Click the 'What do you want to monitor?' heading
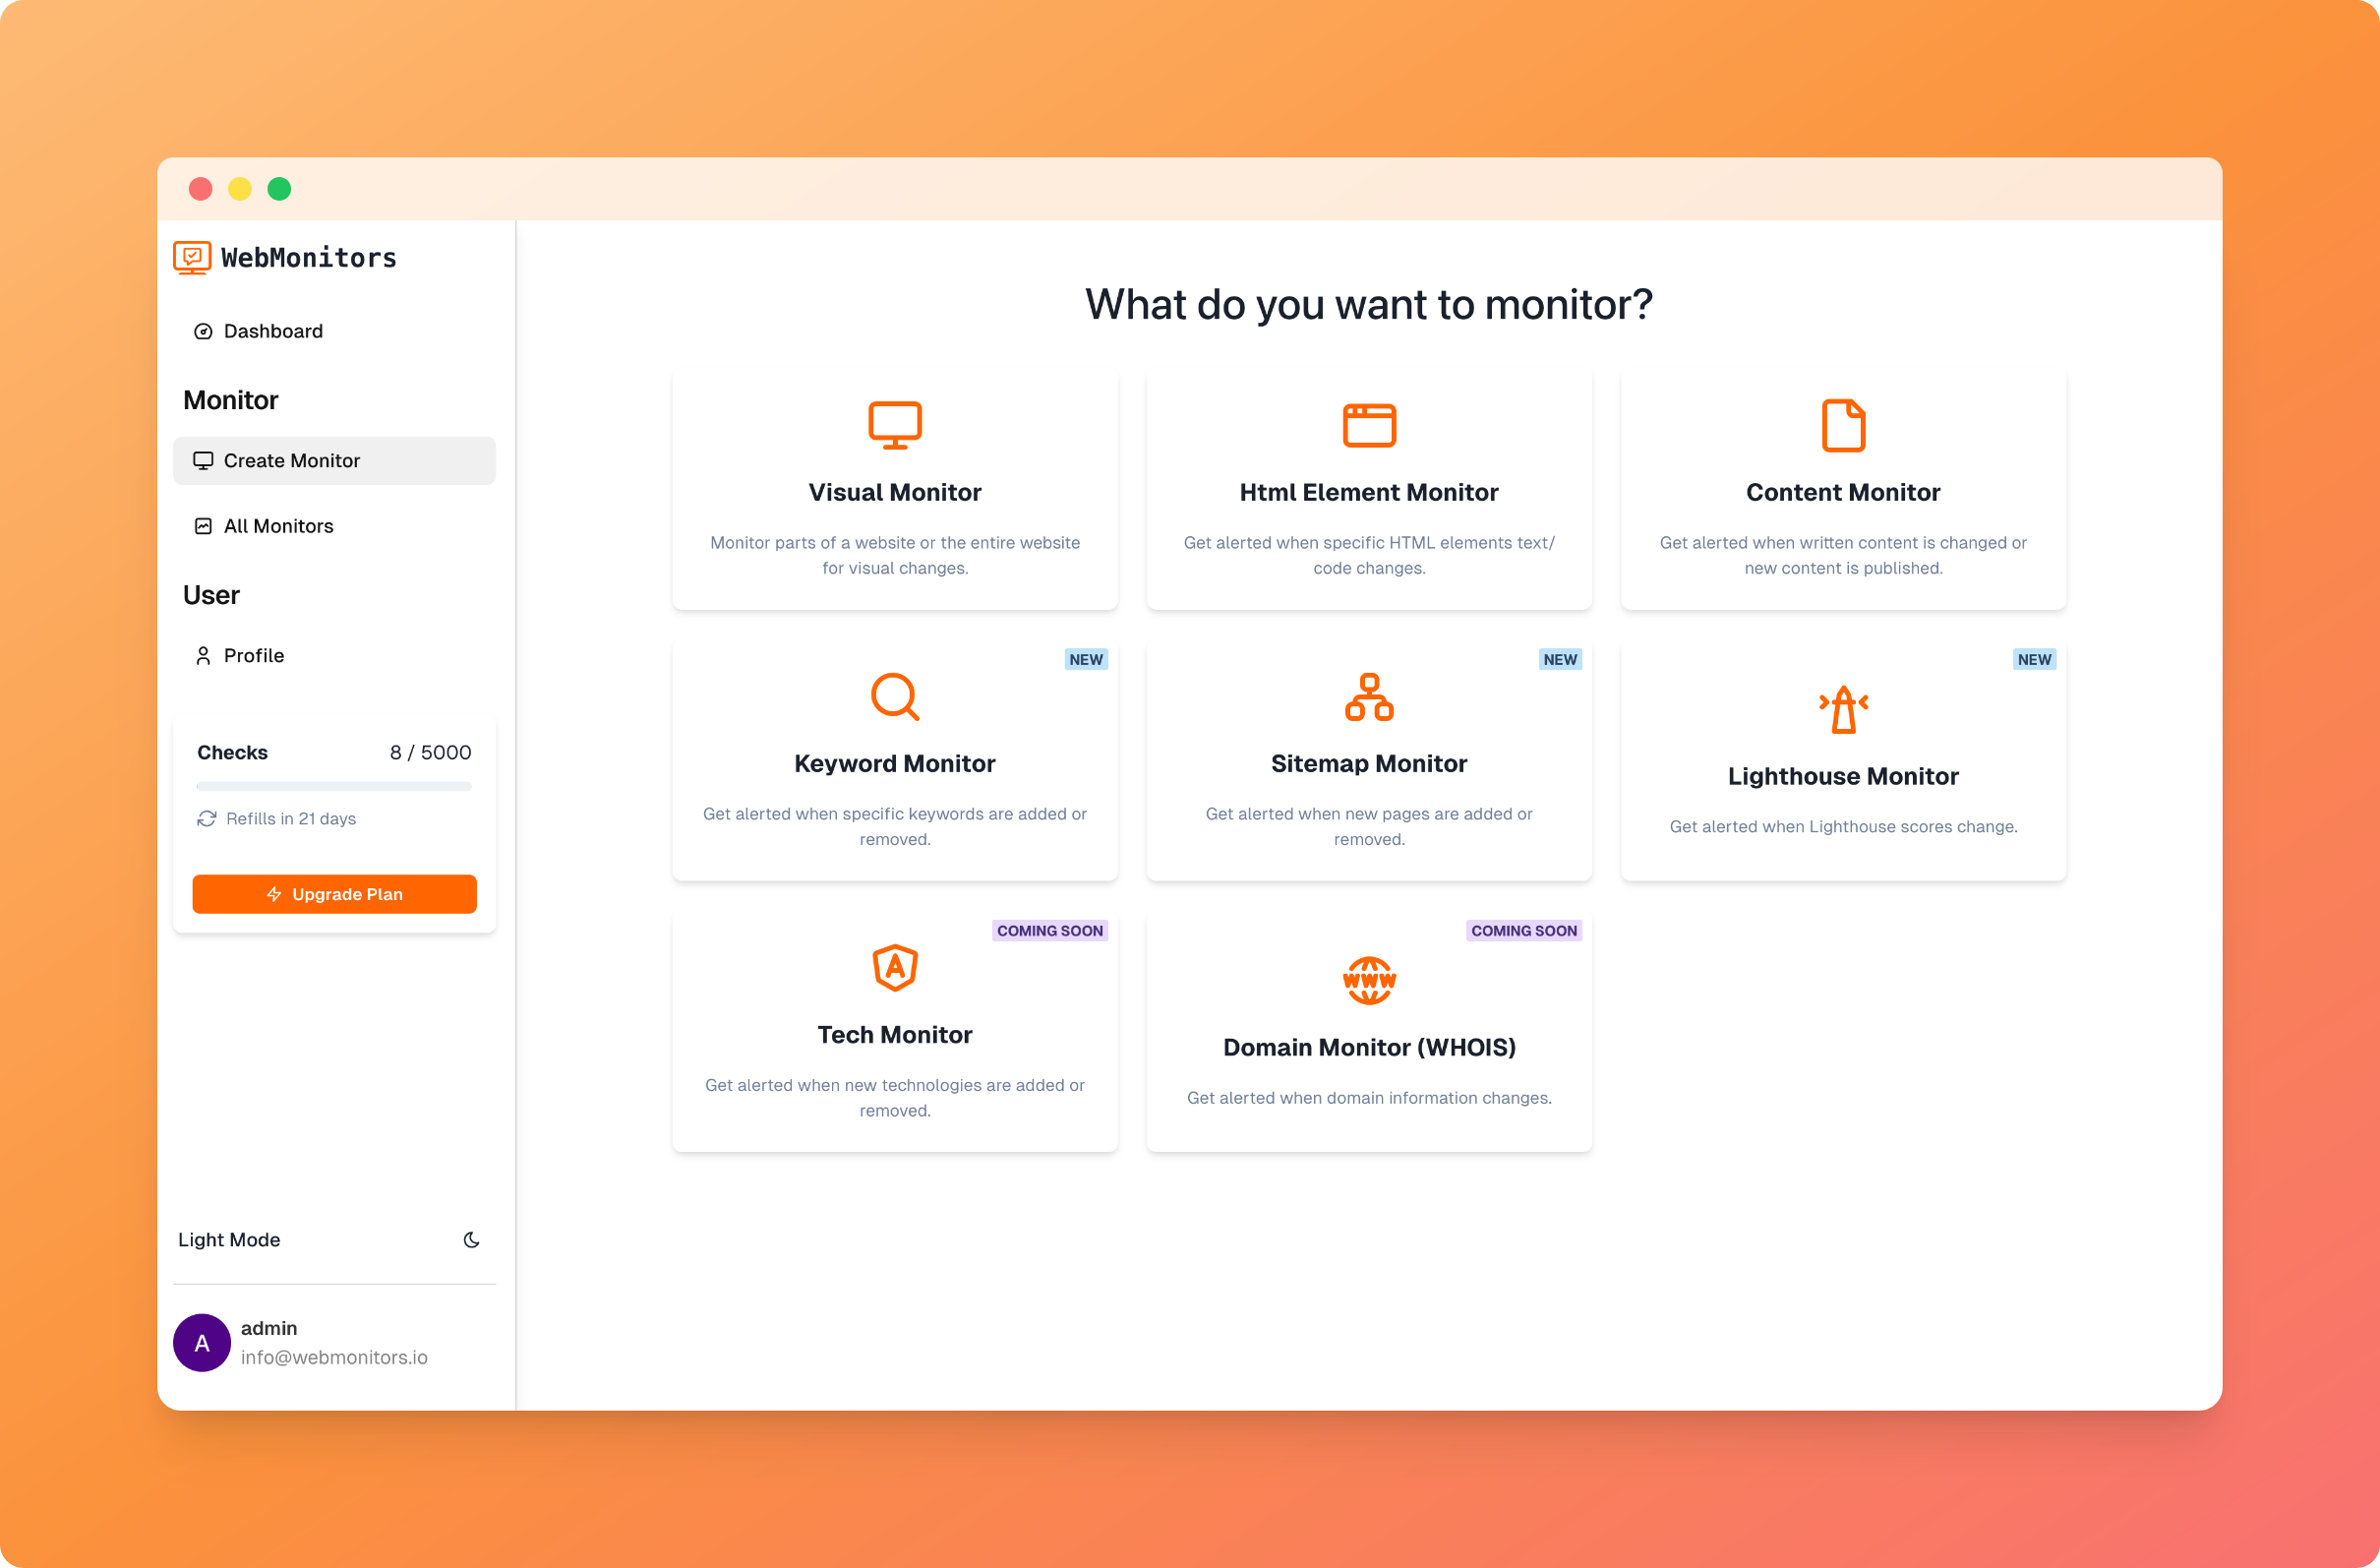Viewport: 2380px width, 1568px height. pos(1369,304)
